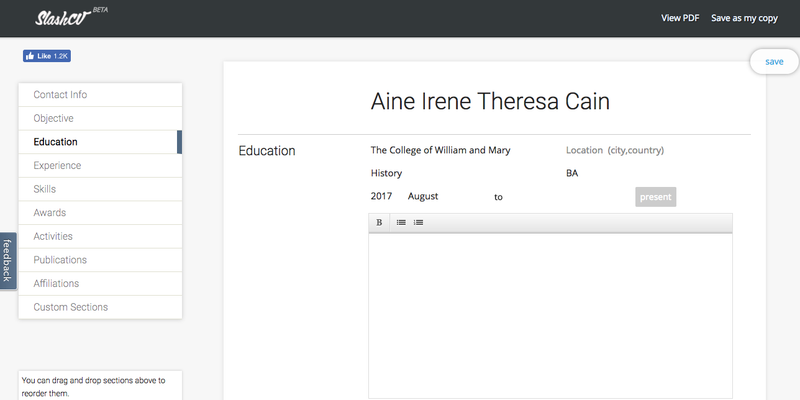Open the Affiliations section
The height and width of the screenshot is (400, 800).
pyautogui.click(x=101, y=284)
